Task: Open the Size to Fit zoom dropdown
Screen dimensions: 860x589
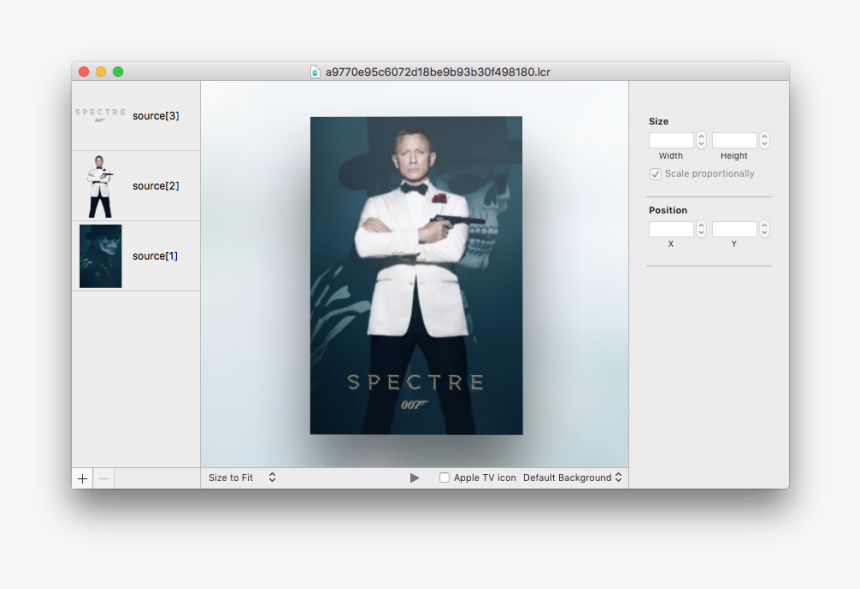Action: [240, 477]
